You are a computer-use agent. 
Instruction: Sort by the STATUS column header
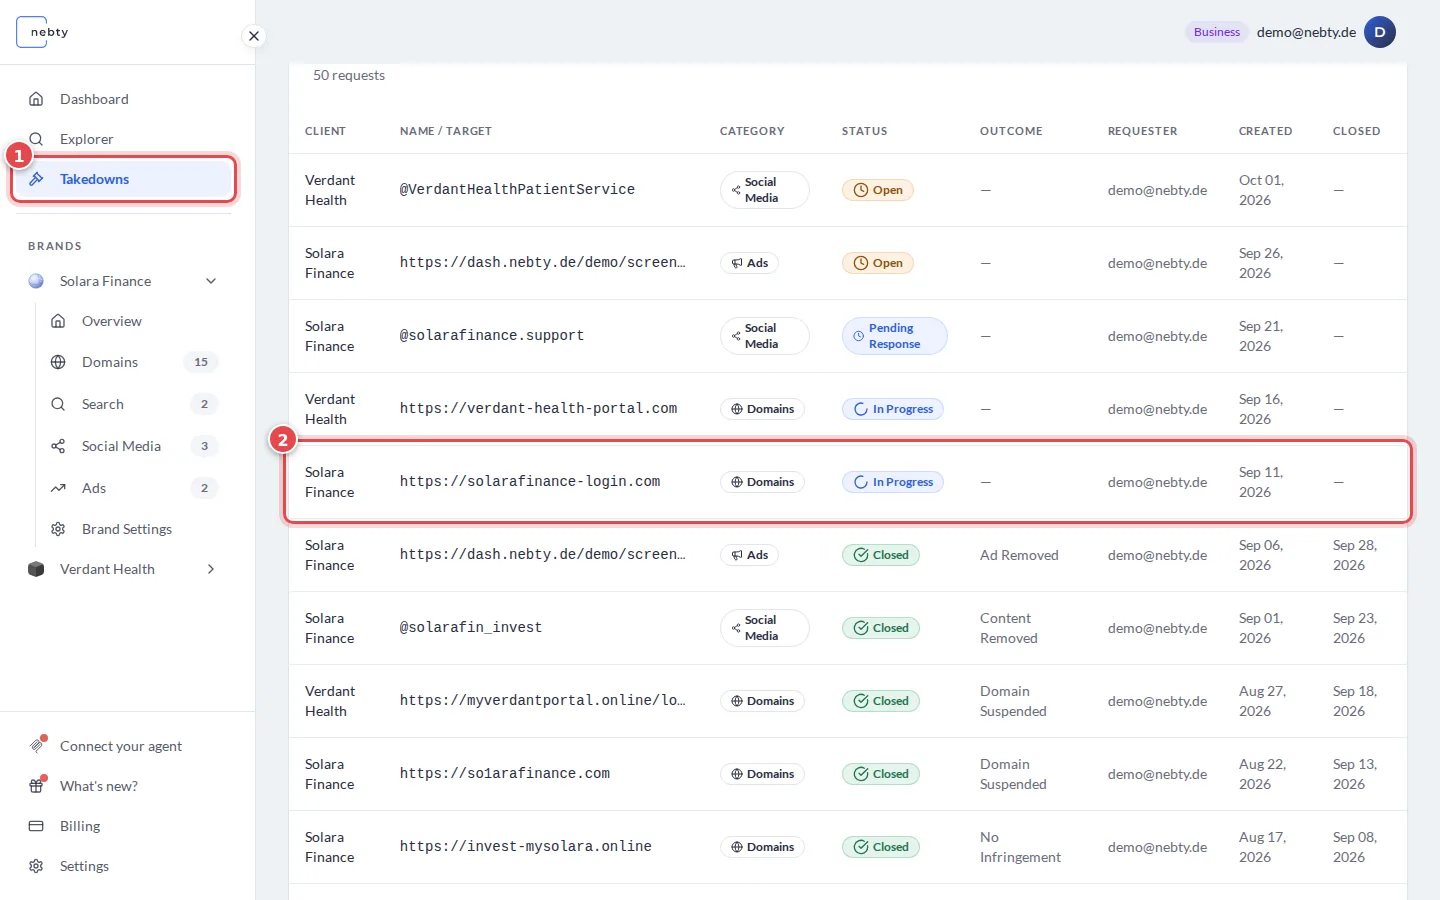[x=865, y=131]
